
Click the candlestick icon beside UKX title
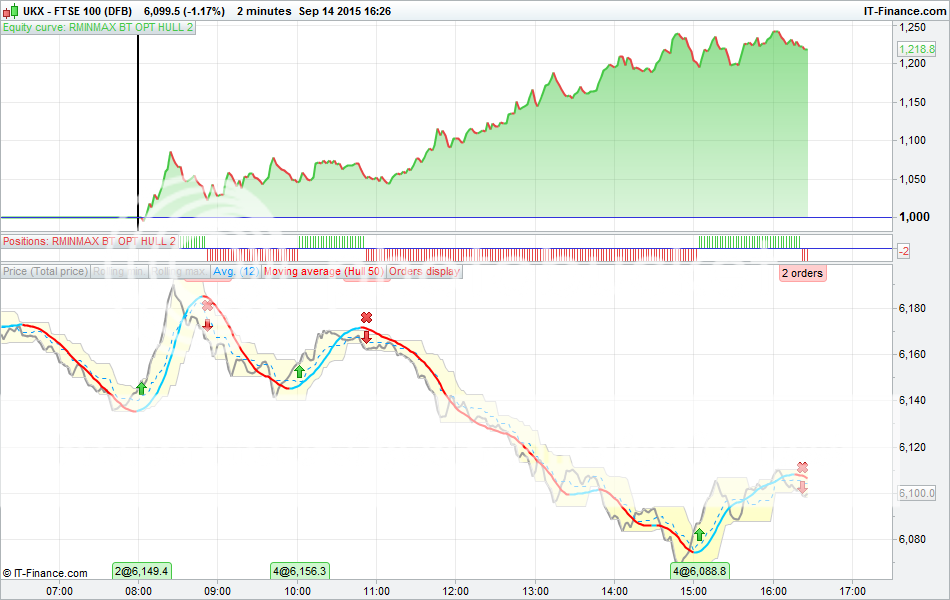11,10
